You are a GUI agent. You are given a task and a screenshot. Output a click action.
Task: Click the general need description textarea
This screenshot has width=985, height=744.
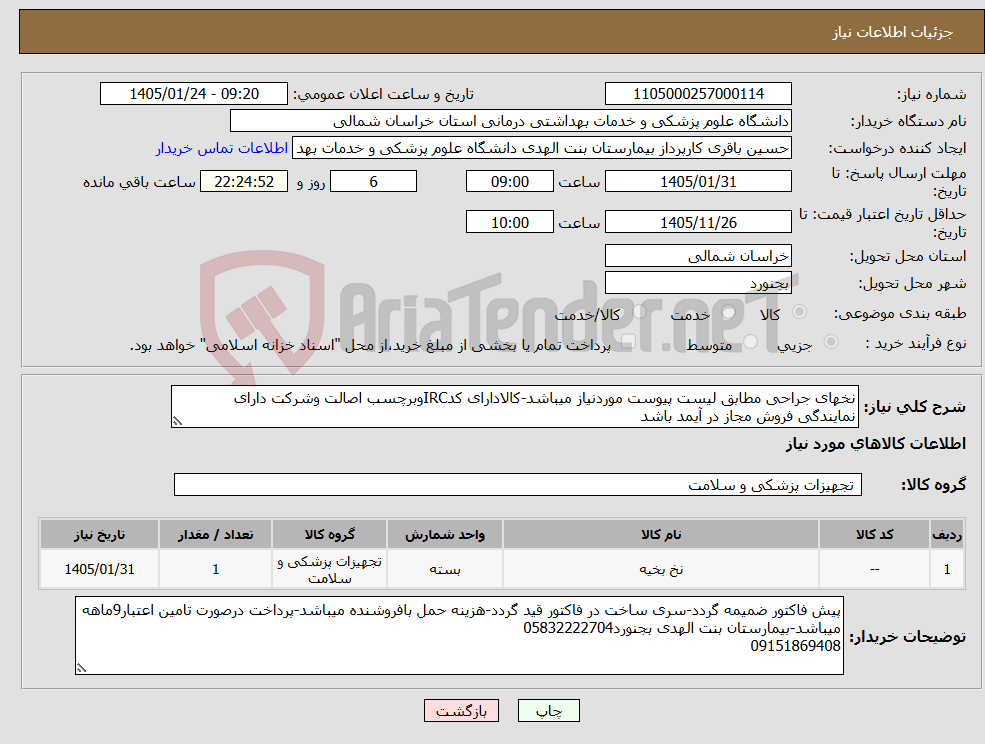(514, 407)
